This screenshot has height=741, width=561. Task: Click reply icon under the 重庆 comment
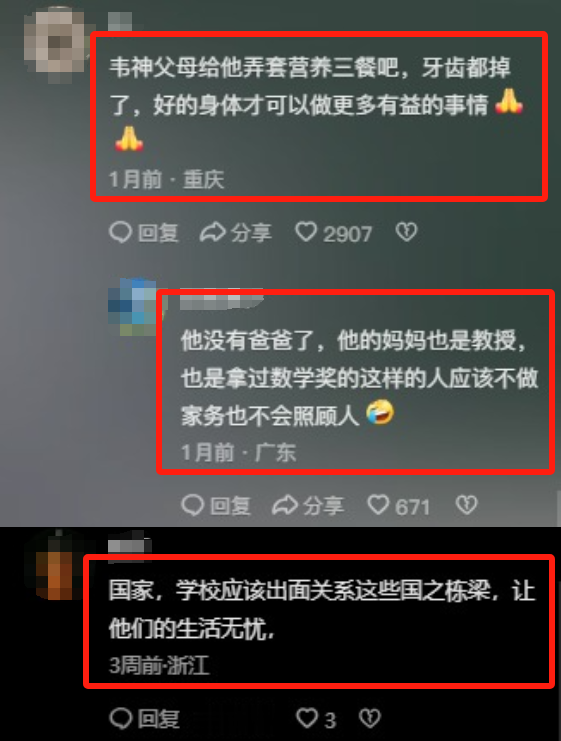point(120,232)
